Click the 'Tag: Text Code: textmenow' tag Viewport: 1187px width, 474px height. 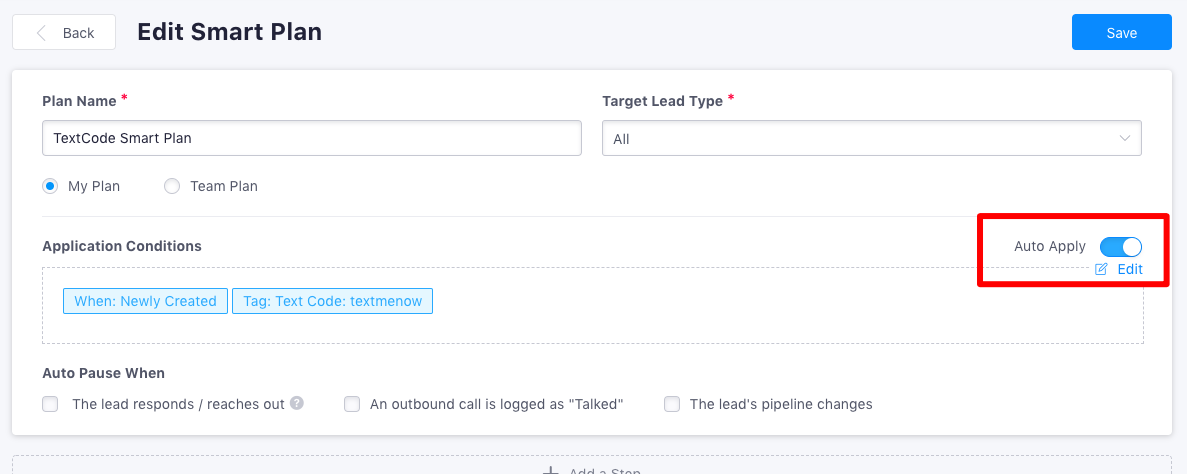point(332,301)
